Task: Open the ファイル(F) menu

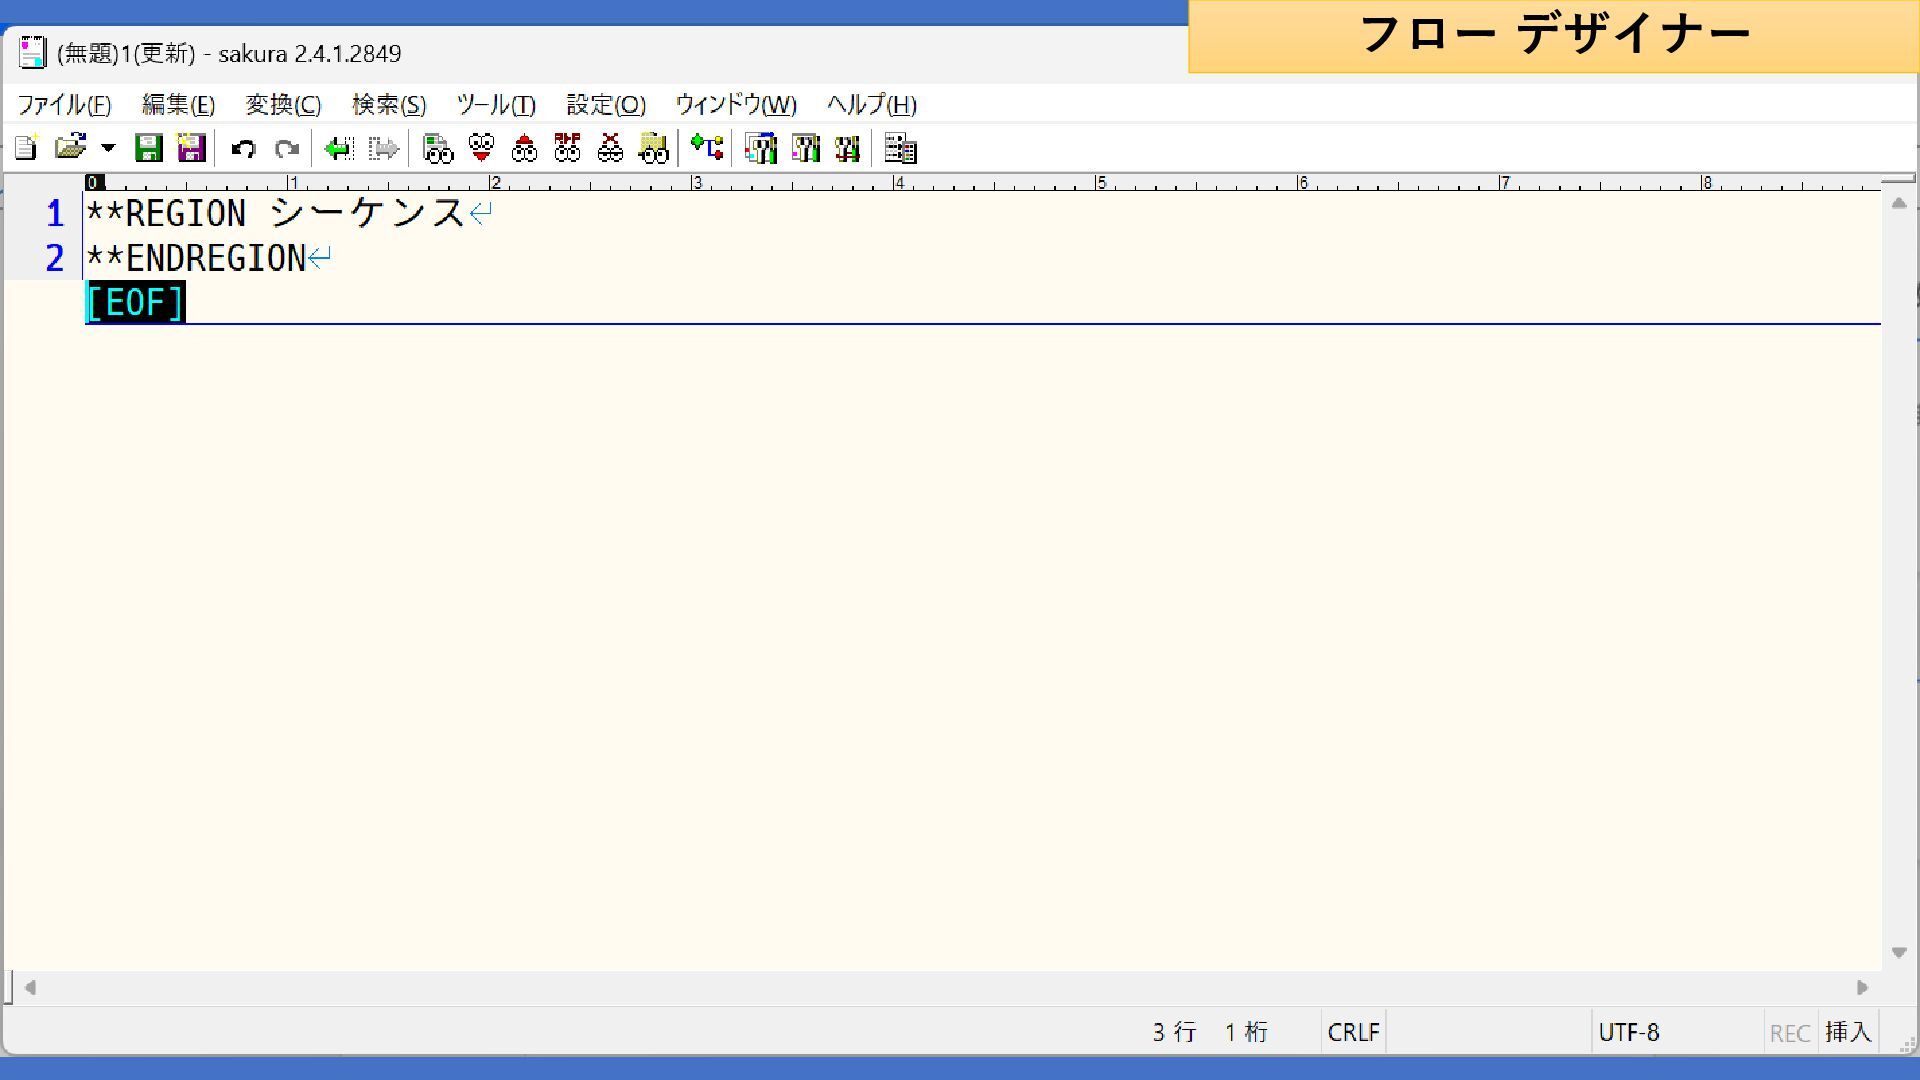Action: (x=64, y=105)
